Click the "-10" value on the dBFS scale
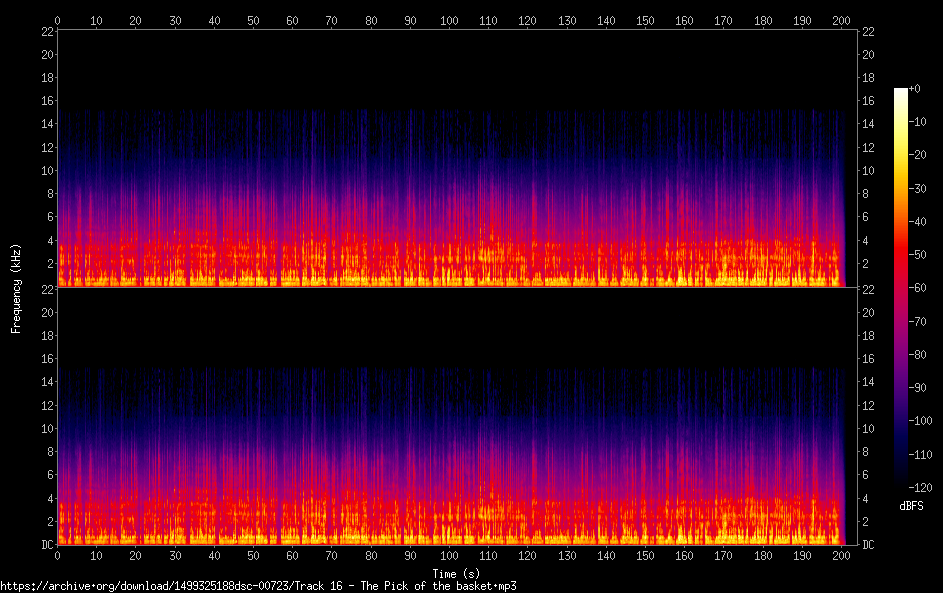Viewport: 943px width, 593px height. [918, 121]
